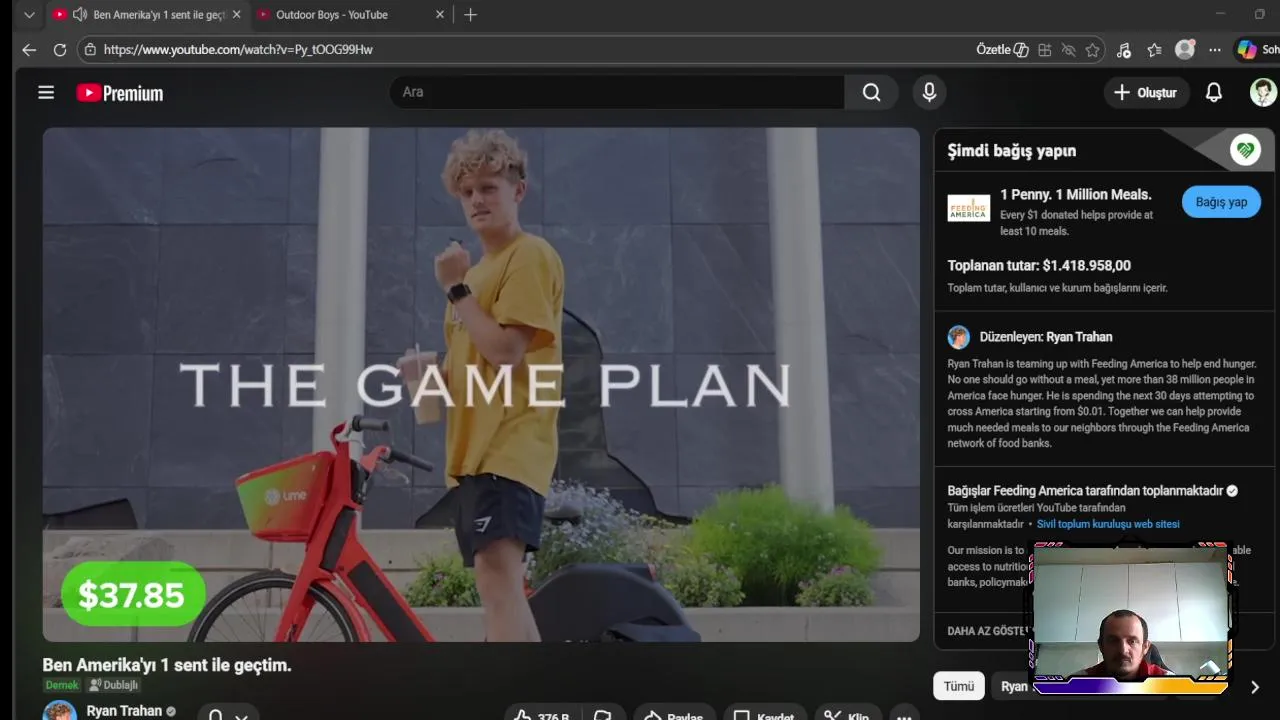Open the browser media control icon
This screenshot has height=720, width=1280.
tap(1124, 50)
